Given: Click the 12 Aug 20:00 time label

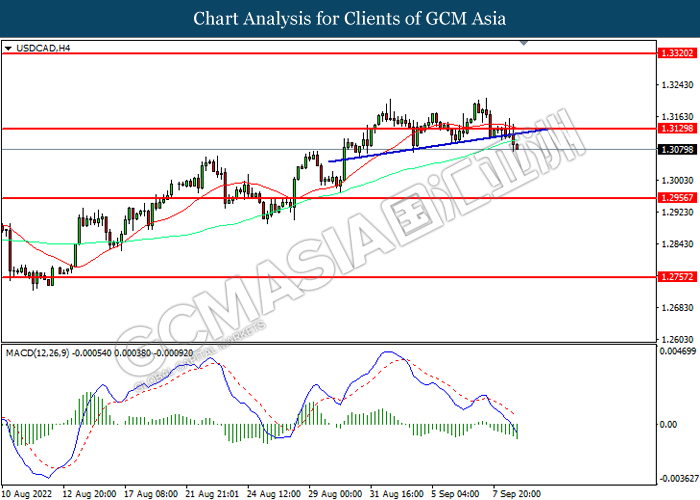Looking at the screenshot, I should pyautogui.click(x=89, y=494).
